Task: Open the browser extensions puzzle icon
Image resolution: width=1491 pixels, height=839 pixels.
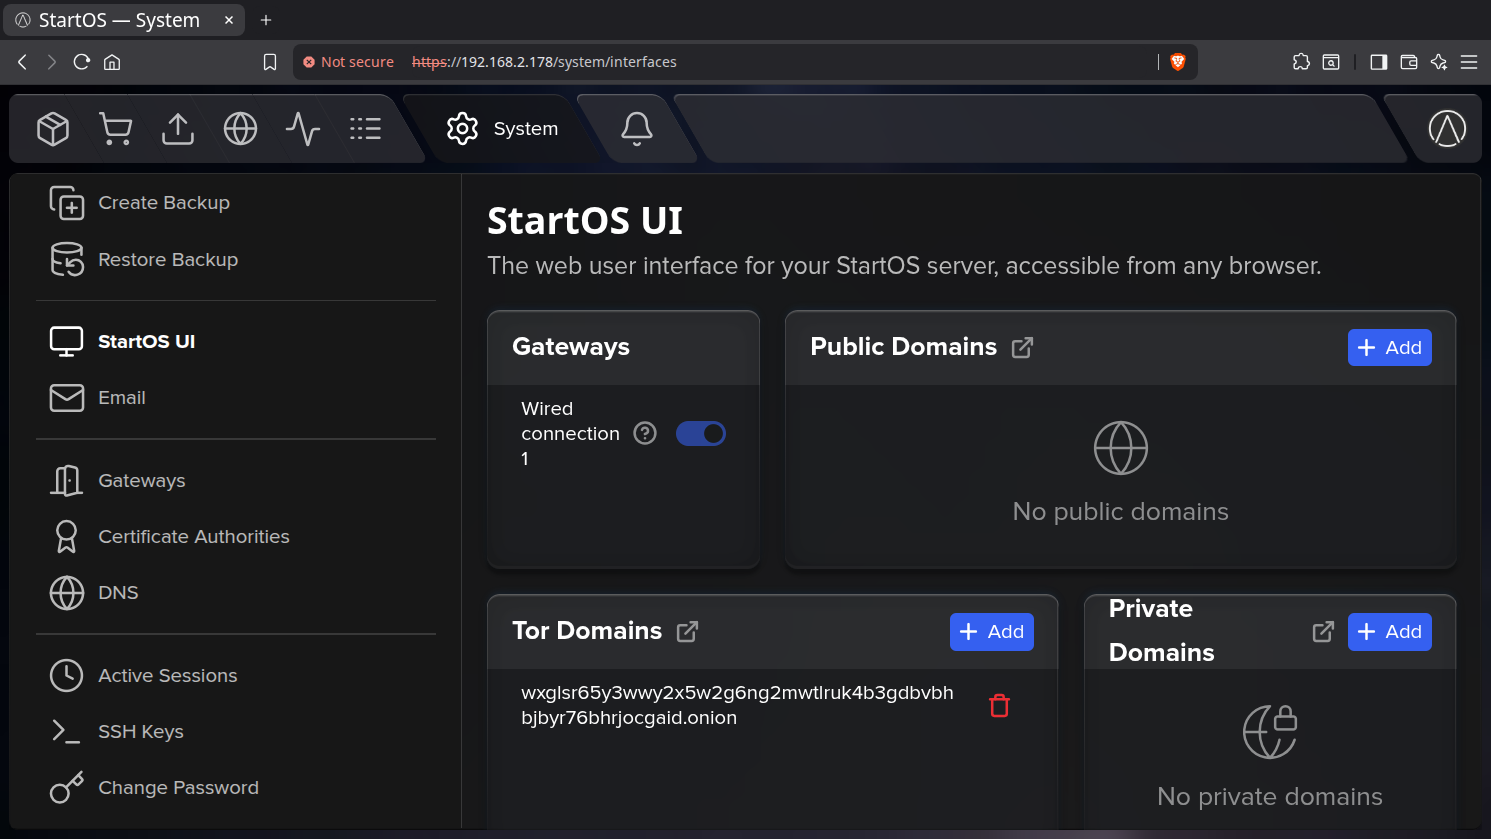Action: click(x=1301, y=62)
